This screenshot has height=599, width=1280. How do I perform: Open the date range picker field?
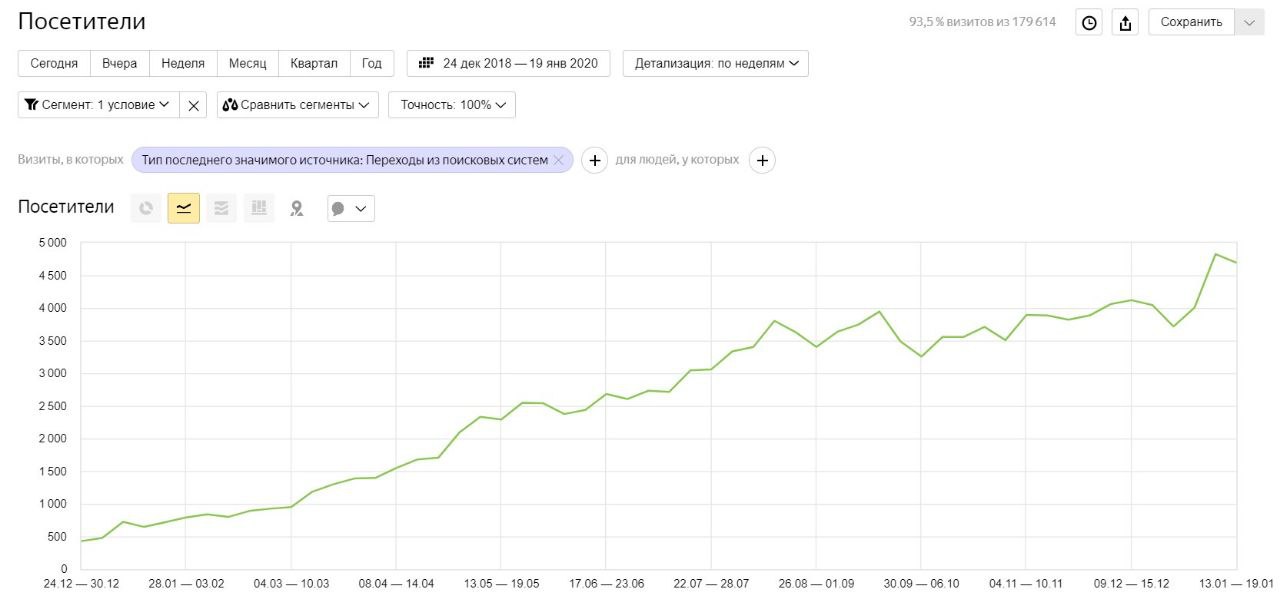(x=509, y=64)
